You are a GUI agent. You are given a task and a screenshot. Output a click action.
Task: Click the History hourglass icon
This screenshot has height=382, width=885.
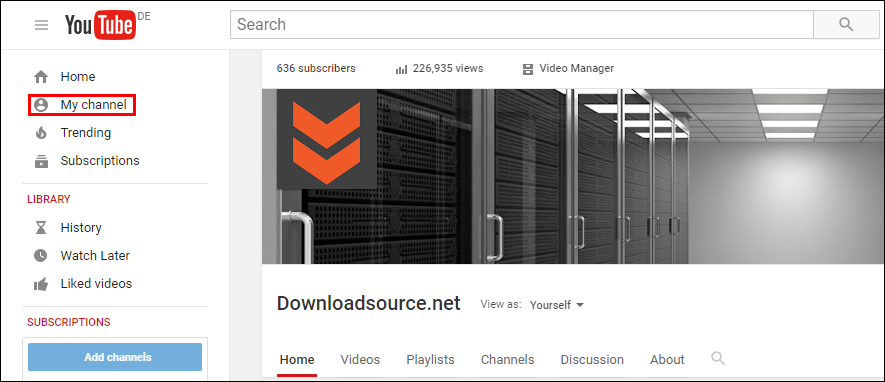[x=41, y=228]
